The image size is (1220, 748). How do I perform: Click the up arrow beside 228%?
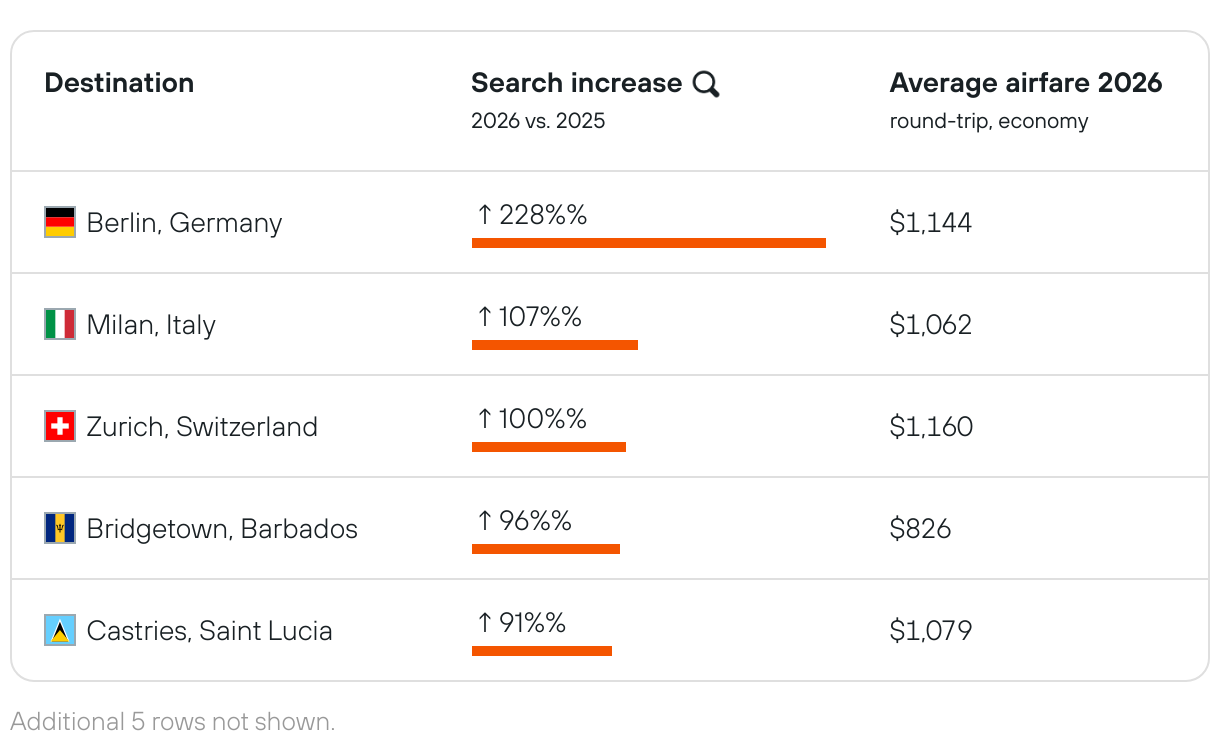coord(485,214)
